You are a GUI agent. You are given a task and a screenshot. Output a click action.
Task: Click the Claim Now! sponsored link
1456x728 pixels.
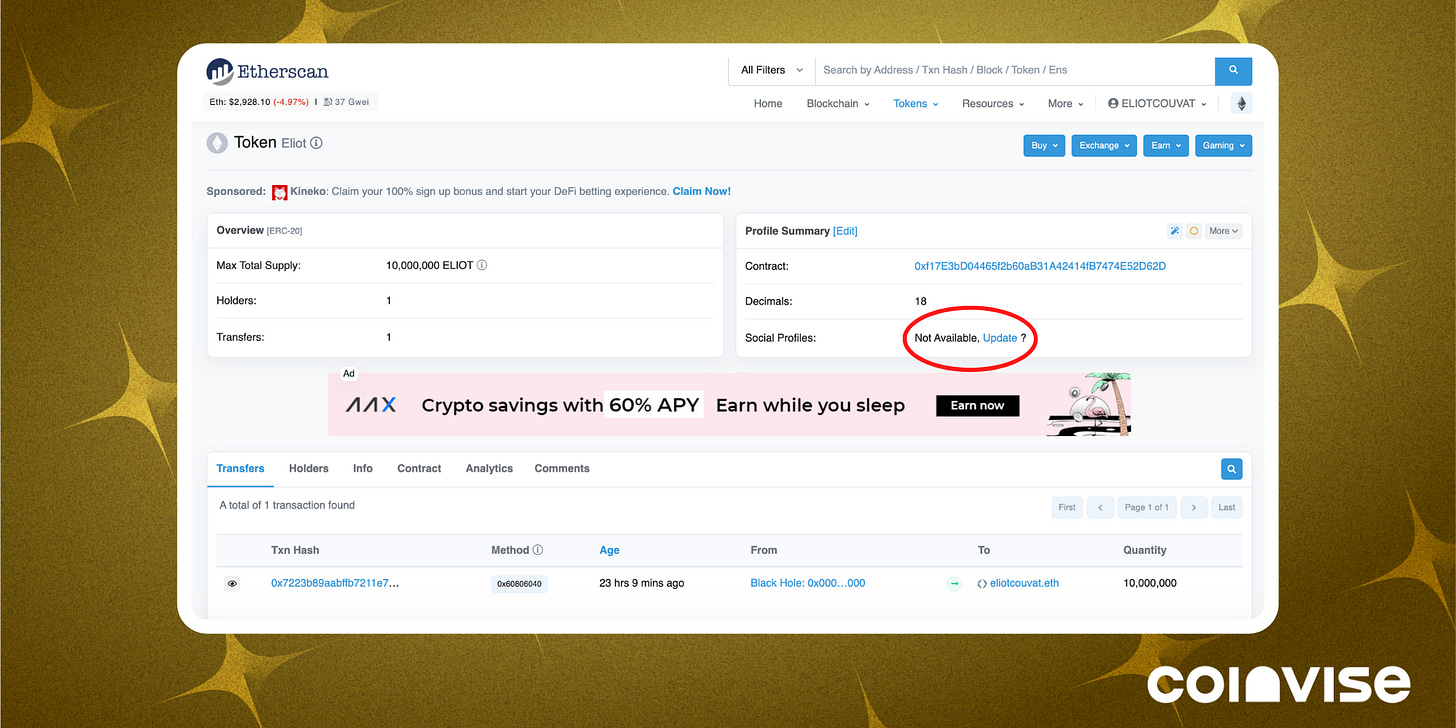[x=702, y=191]
